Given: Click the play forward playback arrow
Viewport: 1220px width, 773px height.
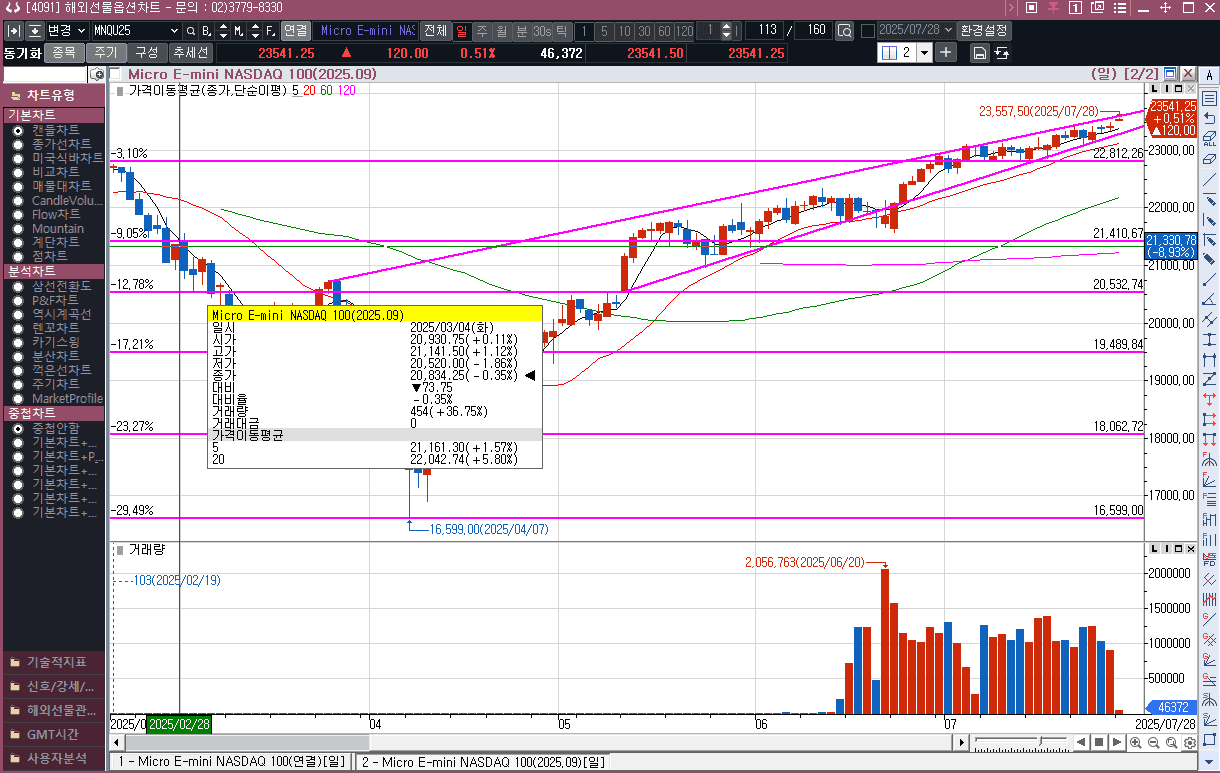Looking at the screenshot, I should (x=1116, y=742).
